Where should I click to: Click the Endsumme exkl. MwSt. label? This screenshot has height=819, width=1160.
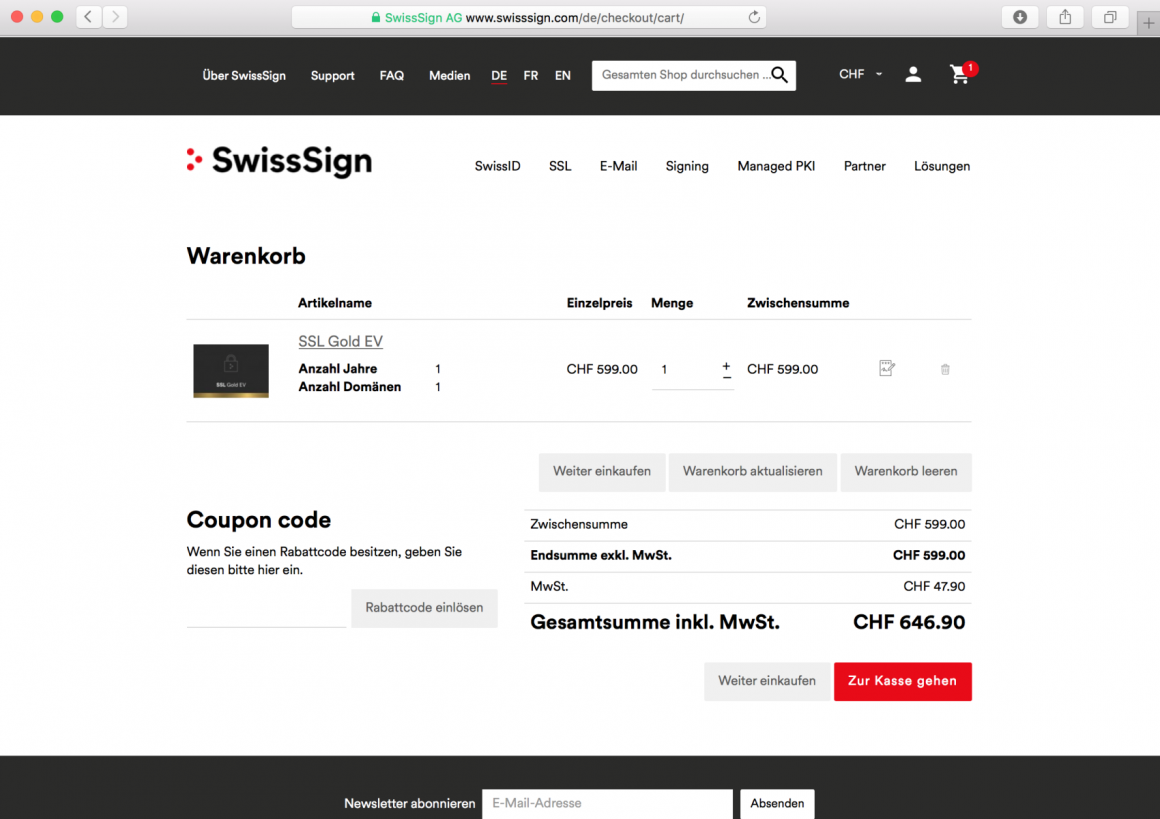click(x=601, y=556)
